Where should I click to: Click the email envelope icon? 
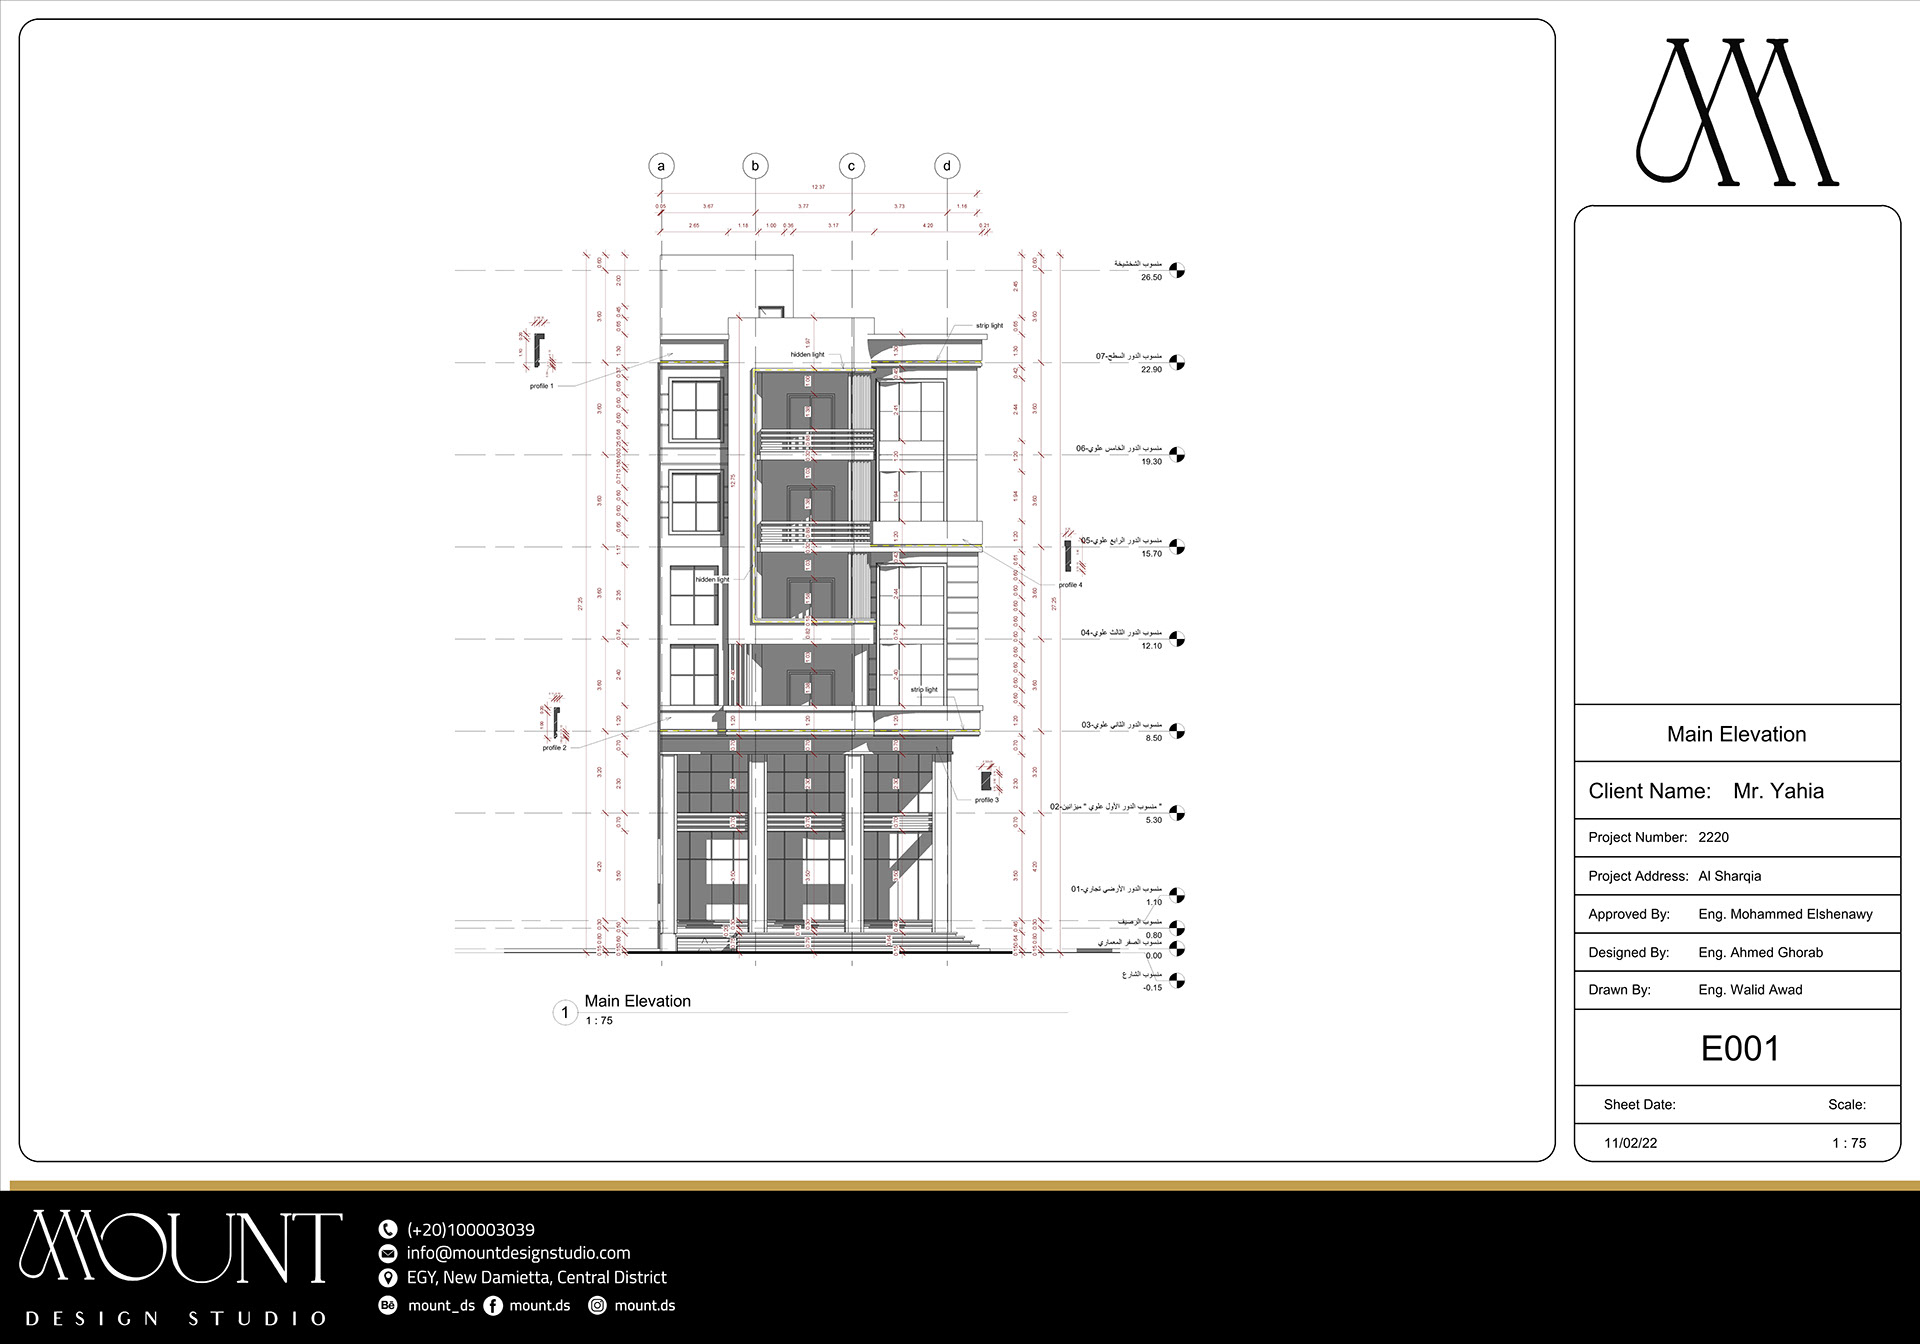click(388, 1254)
